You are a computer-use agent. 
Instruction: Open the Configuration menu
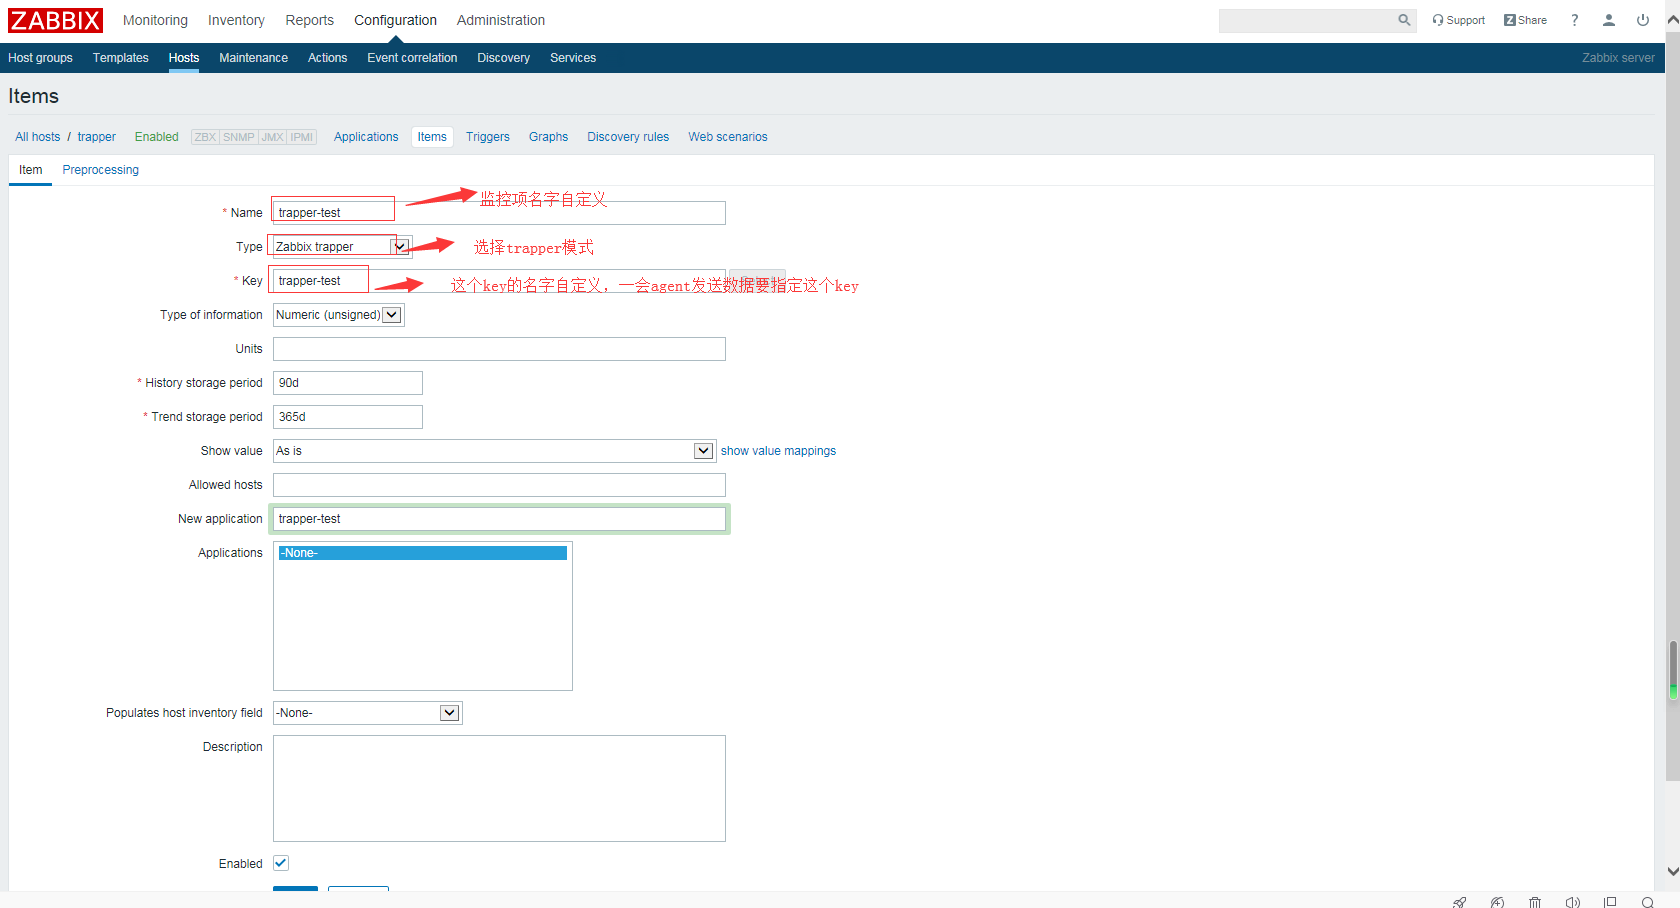click(395, 20)
